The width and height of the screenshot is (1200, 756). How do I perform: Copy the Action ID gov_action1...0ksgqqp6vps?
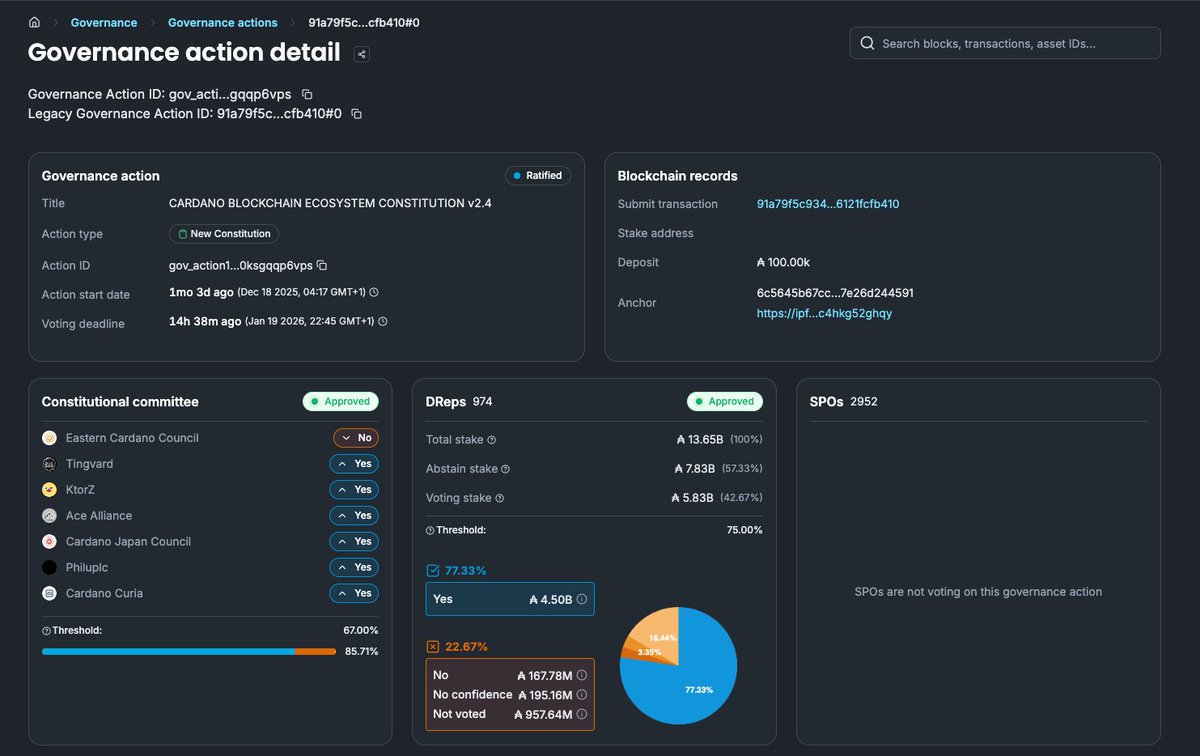pos(322,265)
